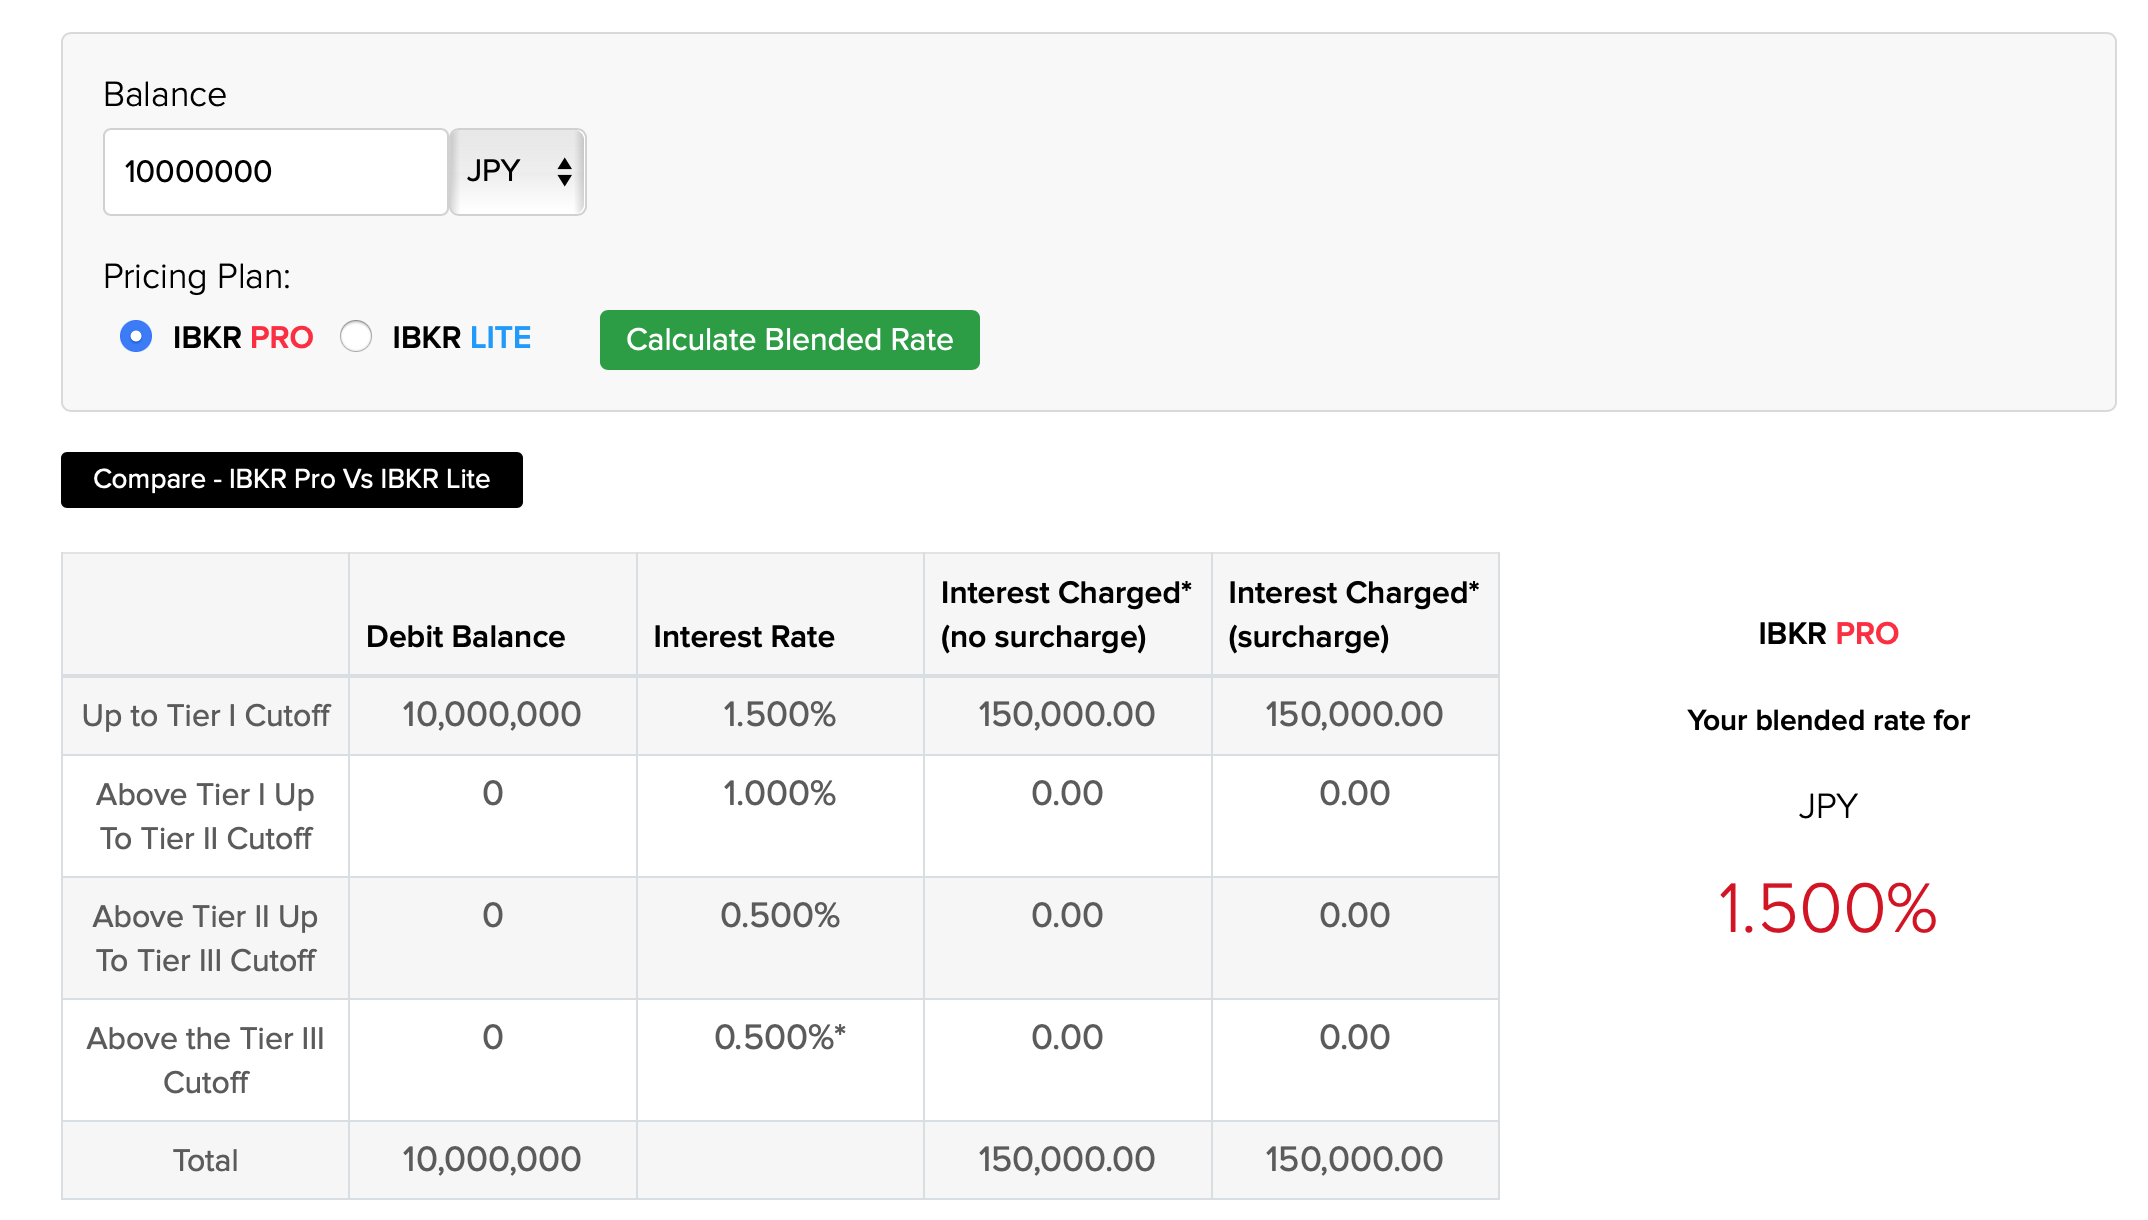Viewport: 2148px width, 1220px height.
Task: Click Calculate Blended Rate button
Action: [790, 340]
